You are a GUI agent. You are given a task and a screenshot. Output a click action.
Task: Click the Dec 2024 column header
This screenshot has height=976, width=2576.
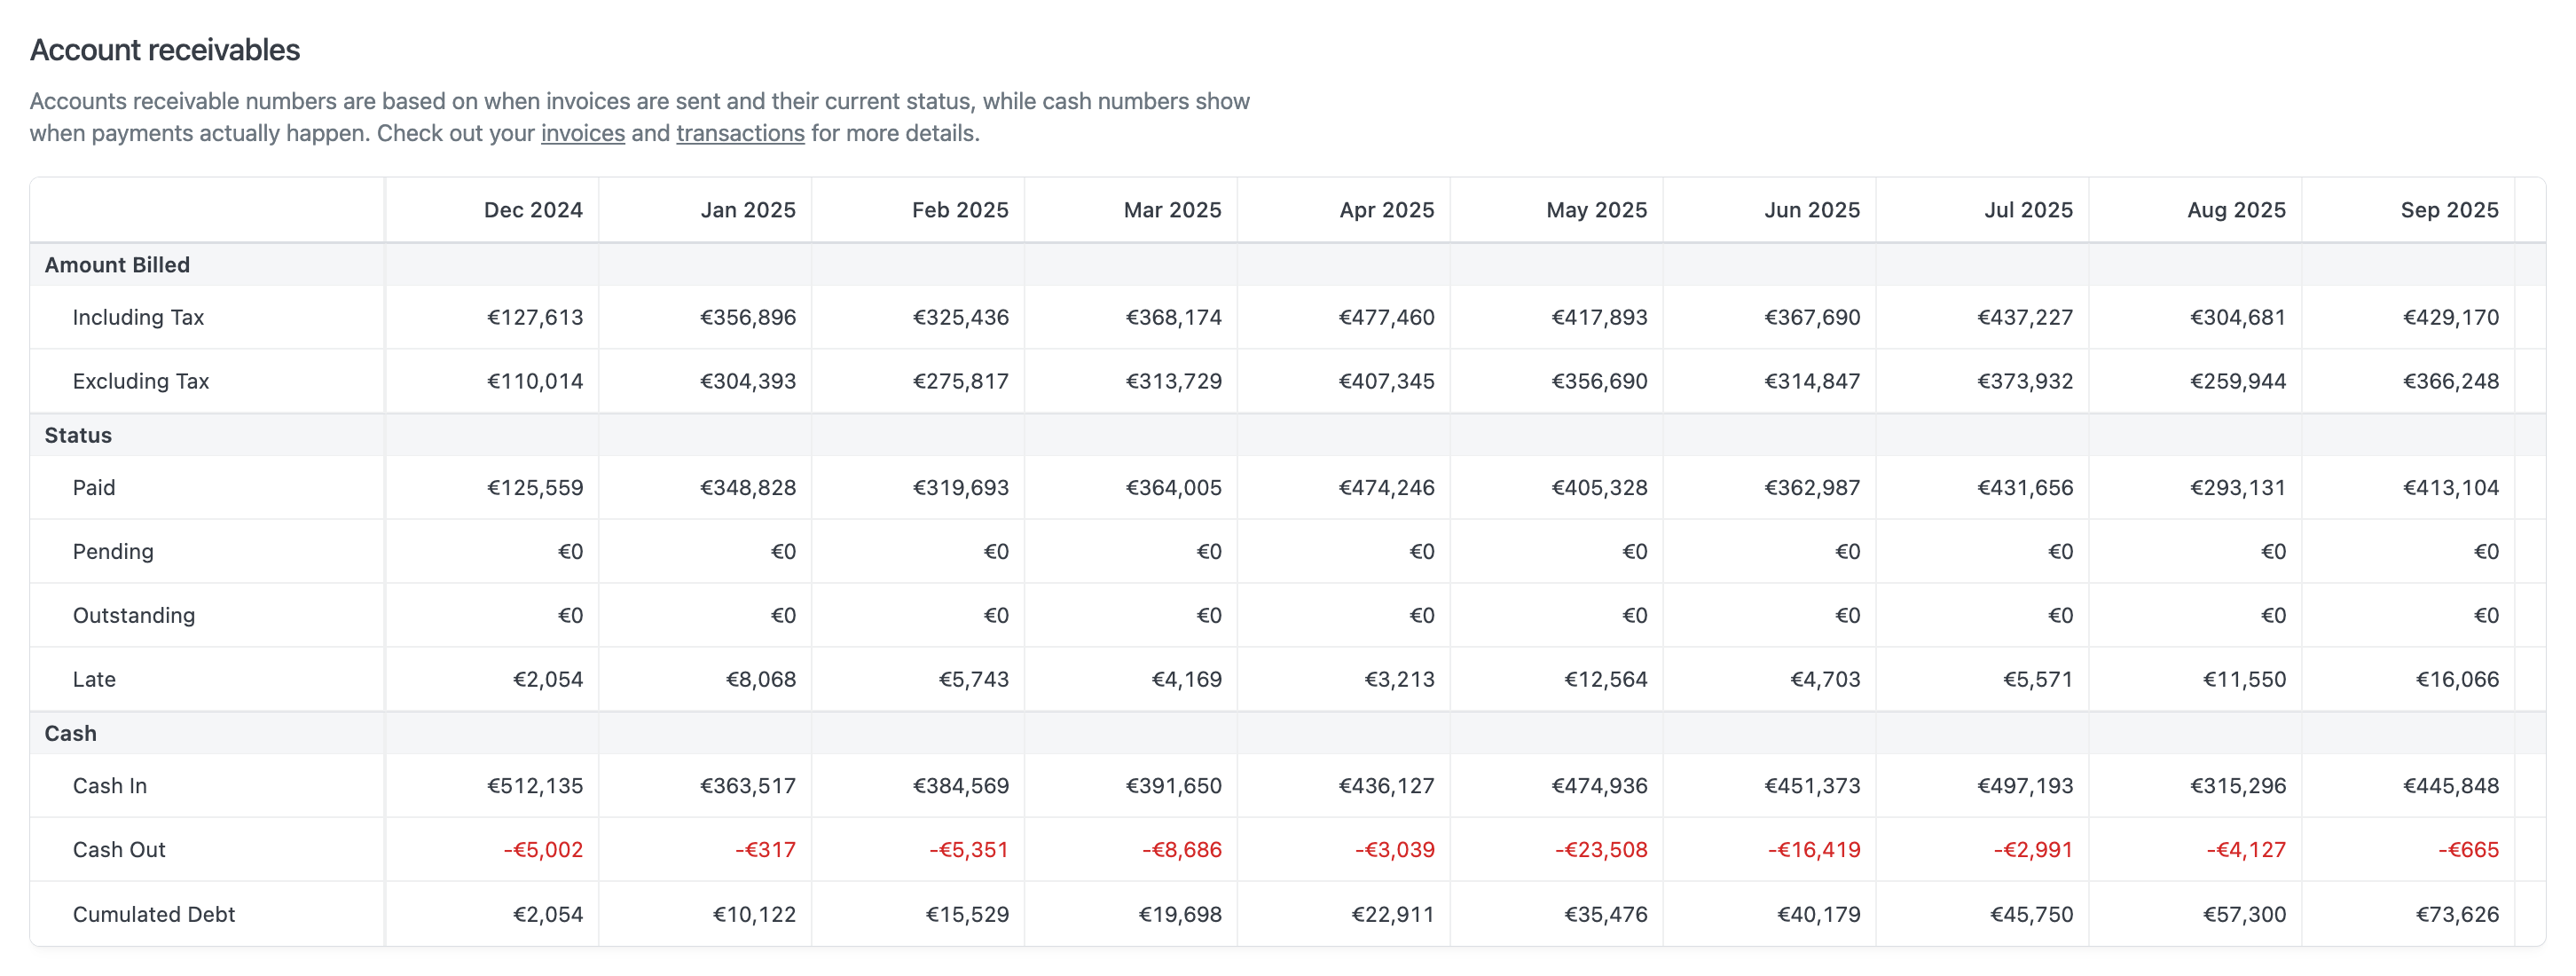532,210
